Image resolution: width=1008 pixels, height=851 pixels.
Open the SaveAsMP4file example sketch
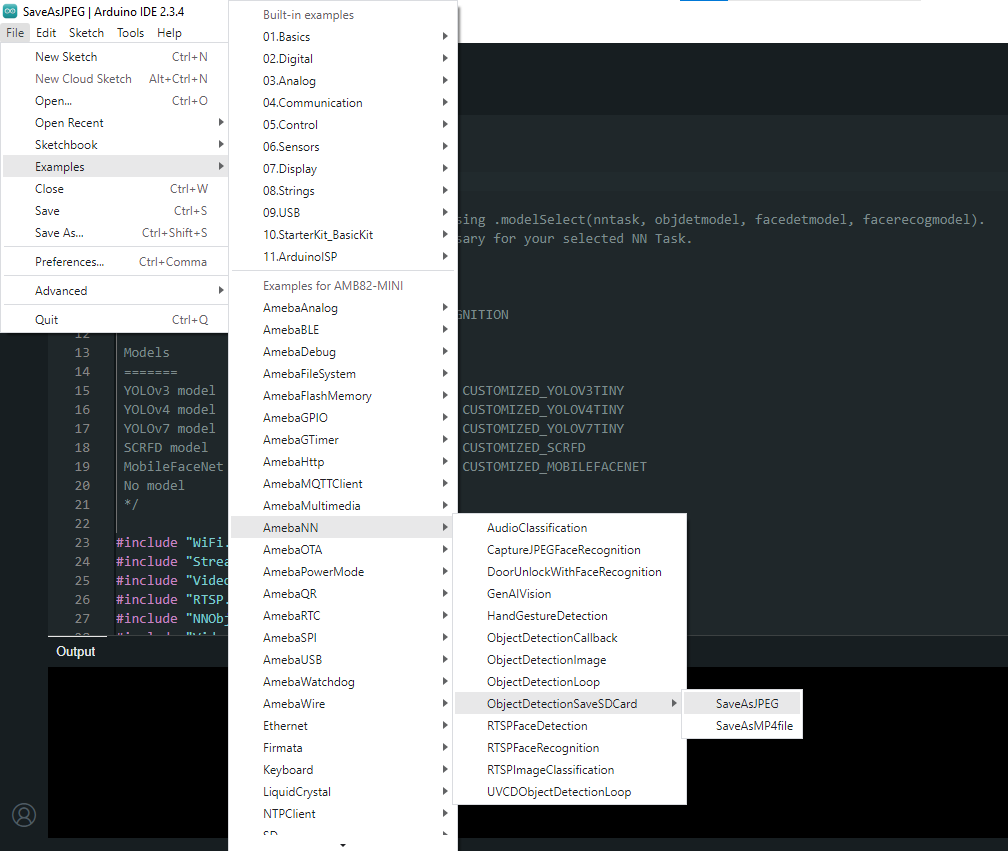pos(742,725)
